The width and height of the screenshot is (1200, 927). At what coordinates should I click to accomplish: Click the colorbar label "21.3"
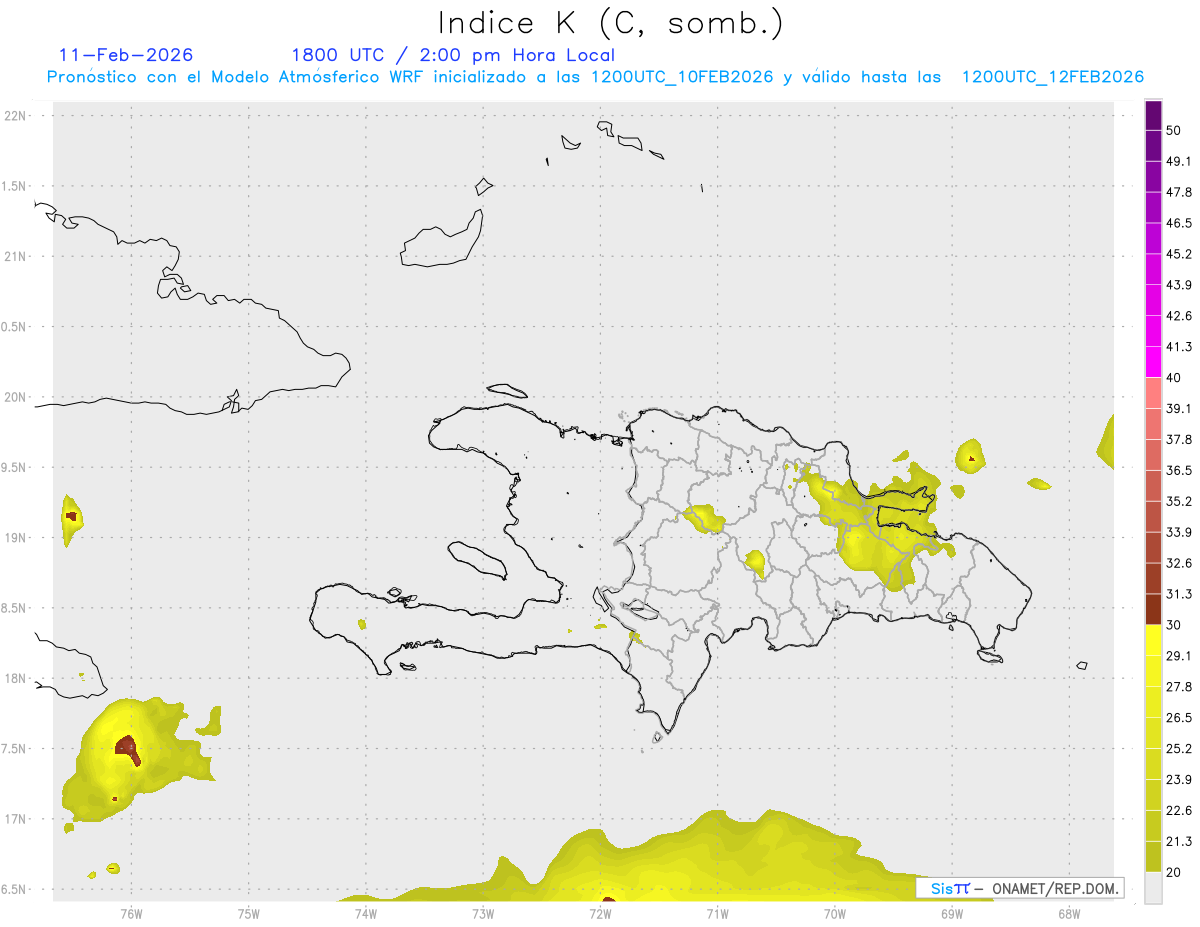click(x=1179, y=842)
